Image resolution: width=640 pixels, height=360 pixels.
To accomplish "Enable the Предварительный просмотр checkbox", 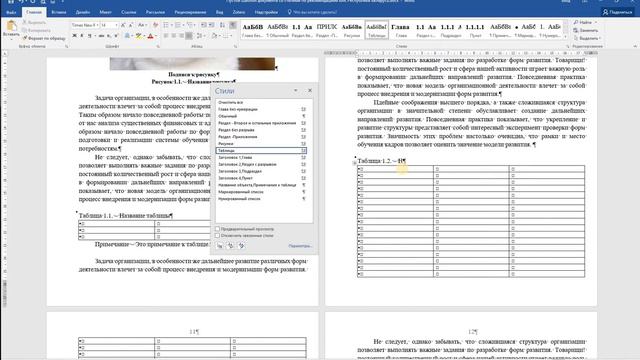I will point(218,229).
